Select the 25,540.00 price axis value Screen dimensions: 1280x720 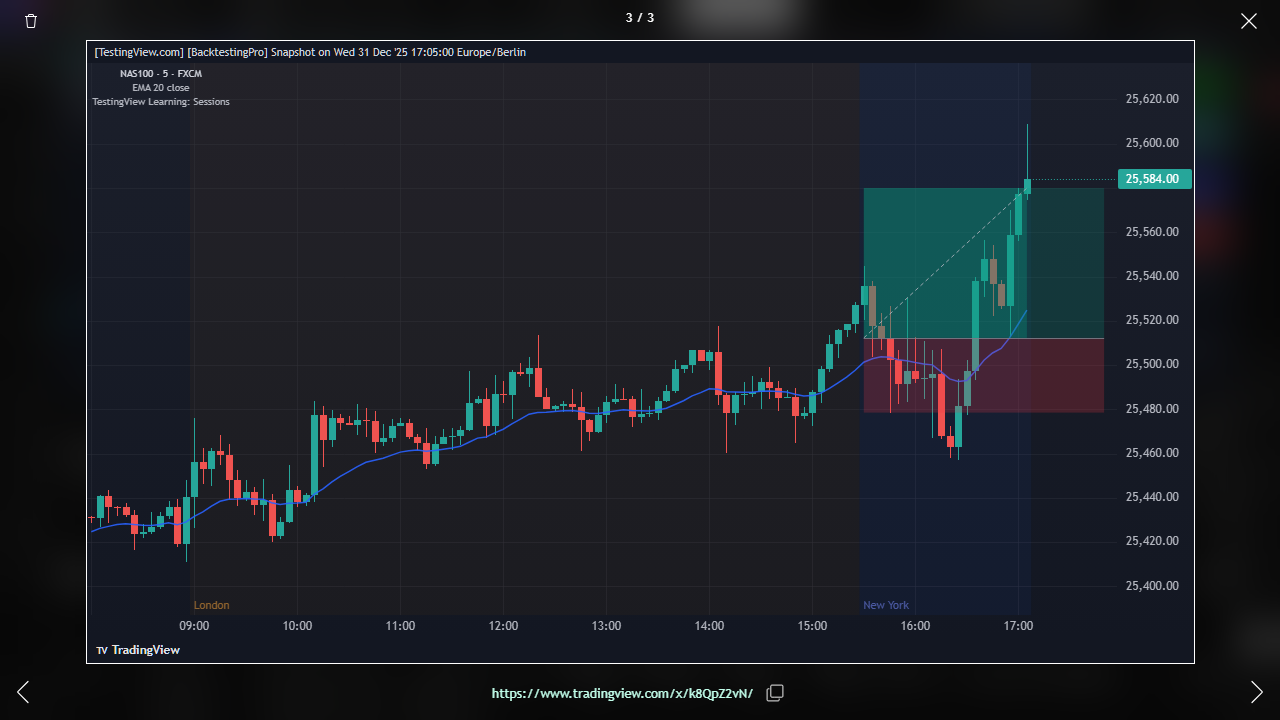pyautogui.click(x=1152, y=276)
